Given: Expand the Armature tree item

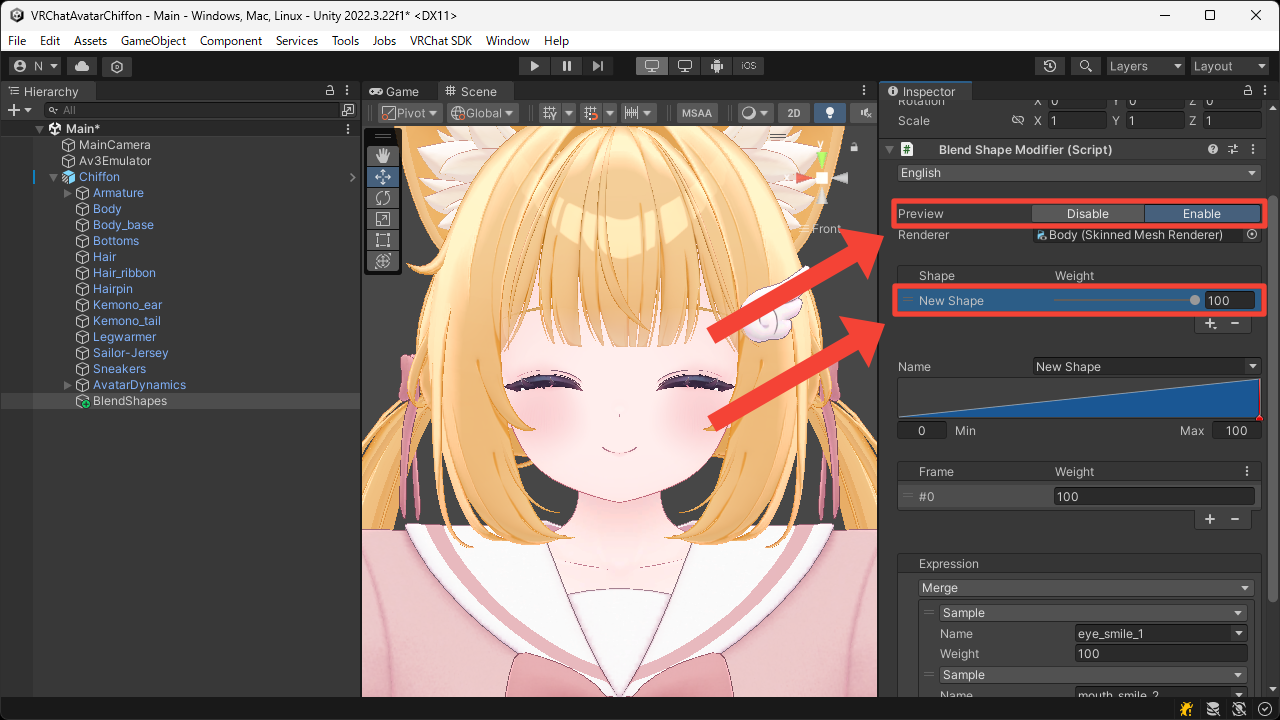Looking at the screenshot, I should coord(68,193).
